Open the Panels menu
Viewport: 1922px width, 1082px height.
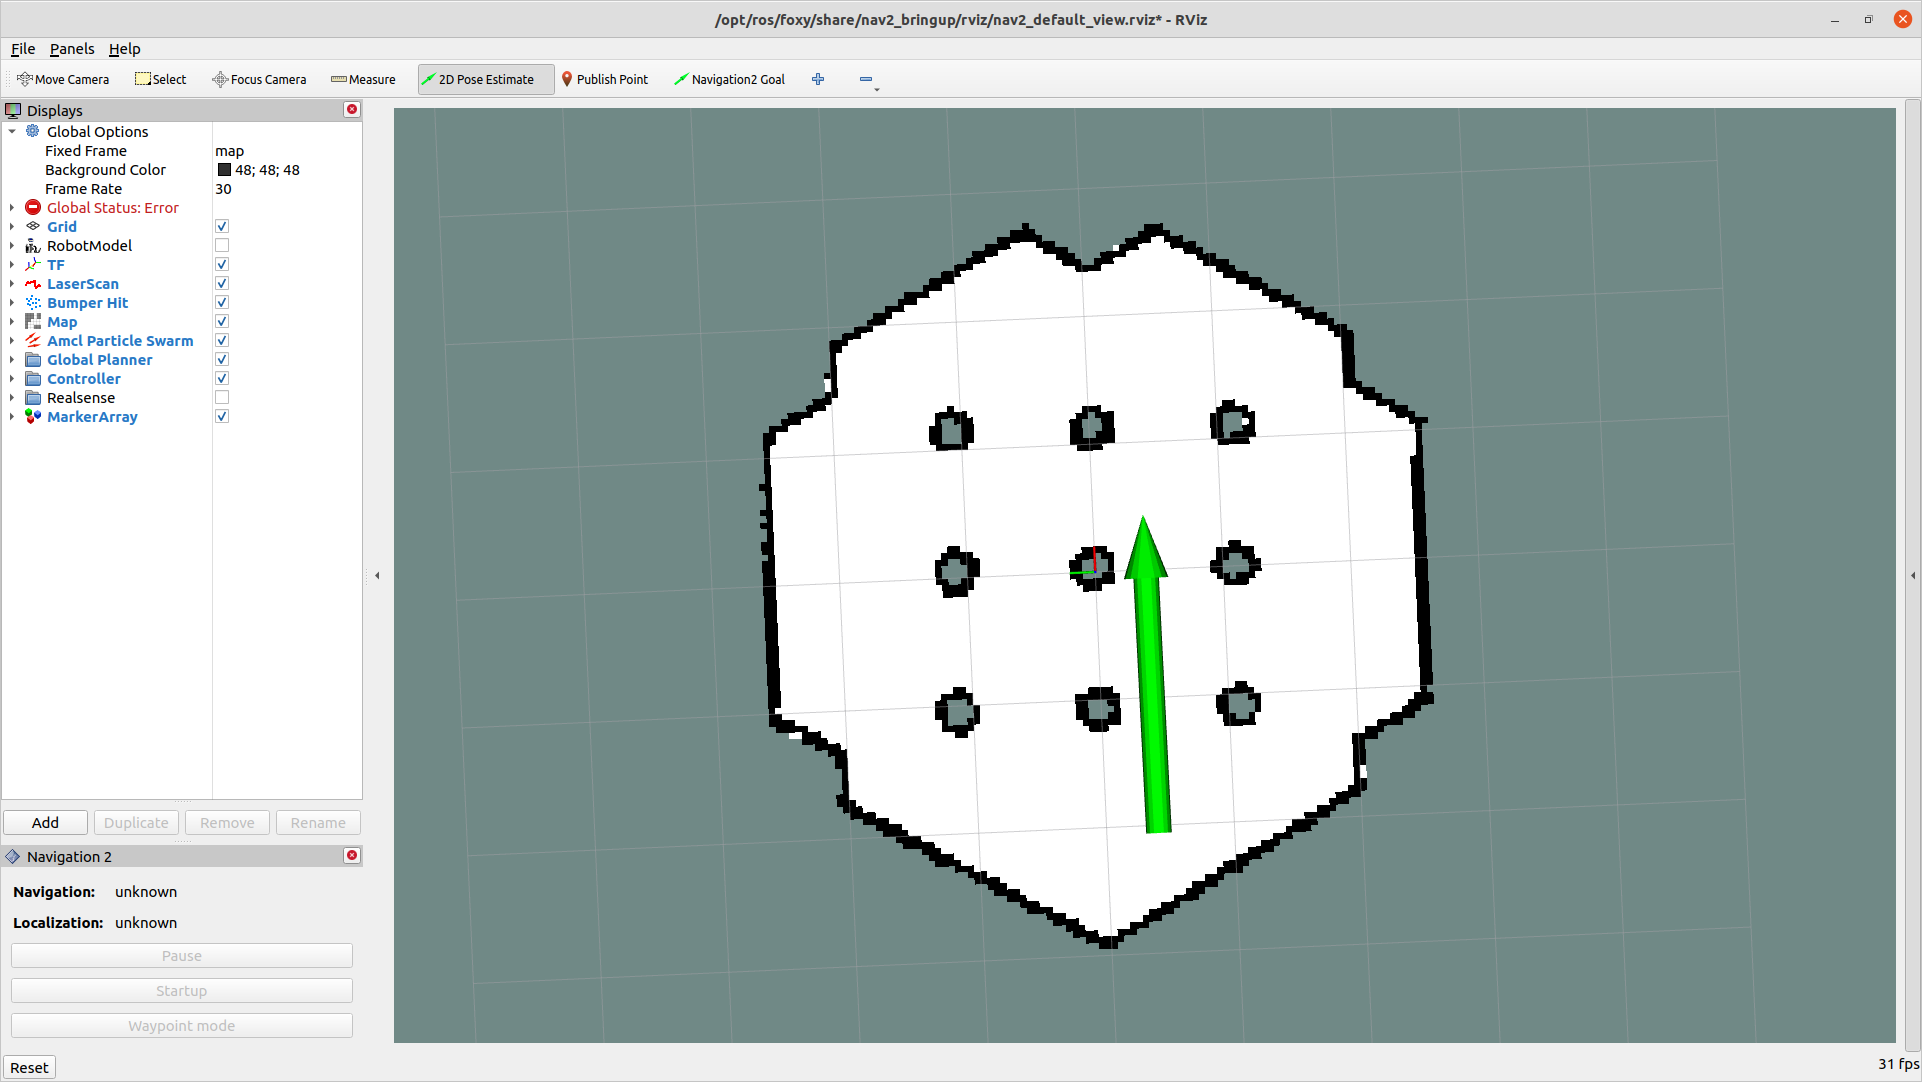pos(72,49)
